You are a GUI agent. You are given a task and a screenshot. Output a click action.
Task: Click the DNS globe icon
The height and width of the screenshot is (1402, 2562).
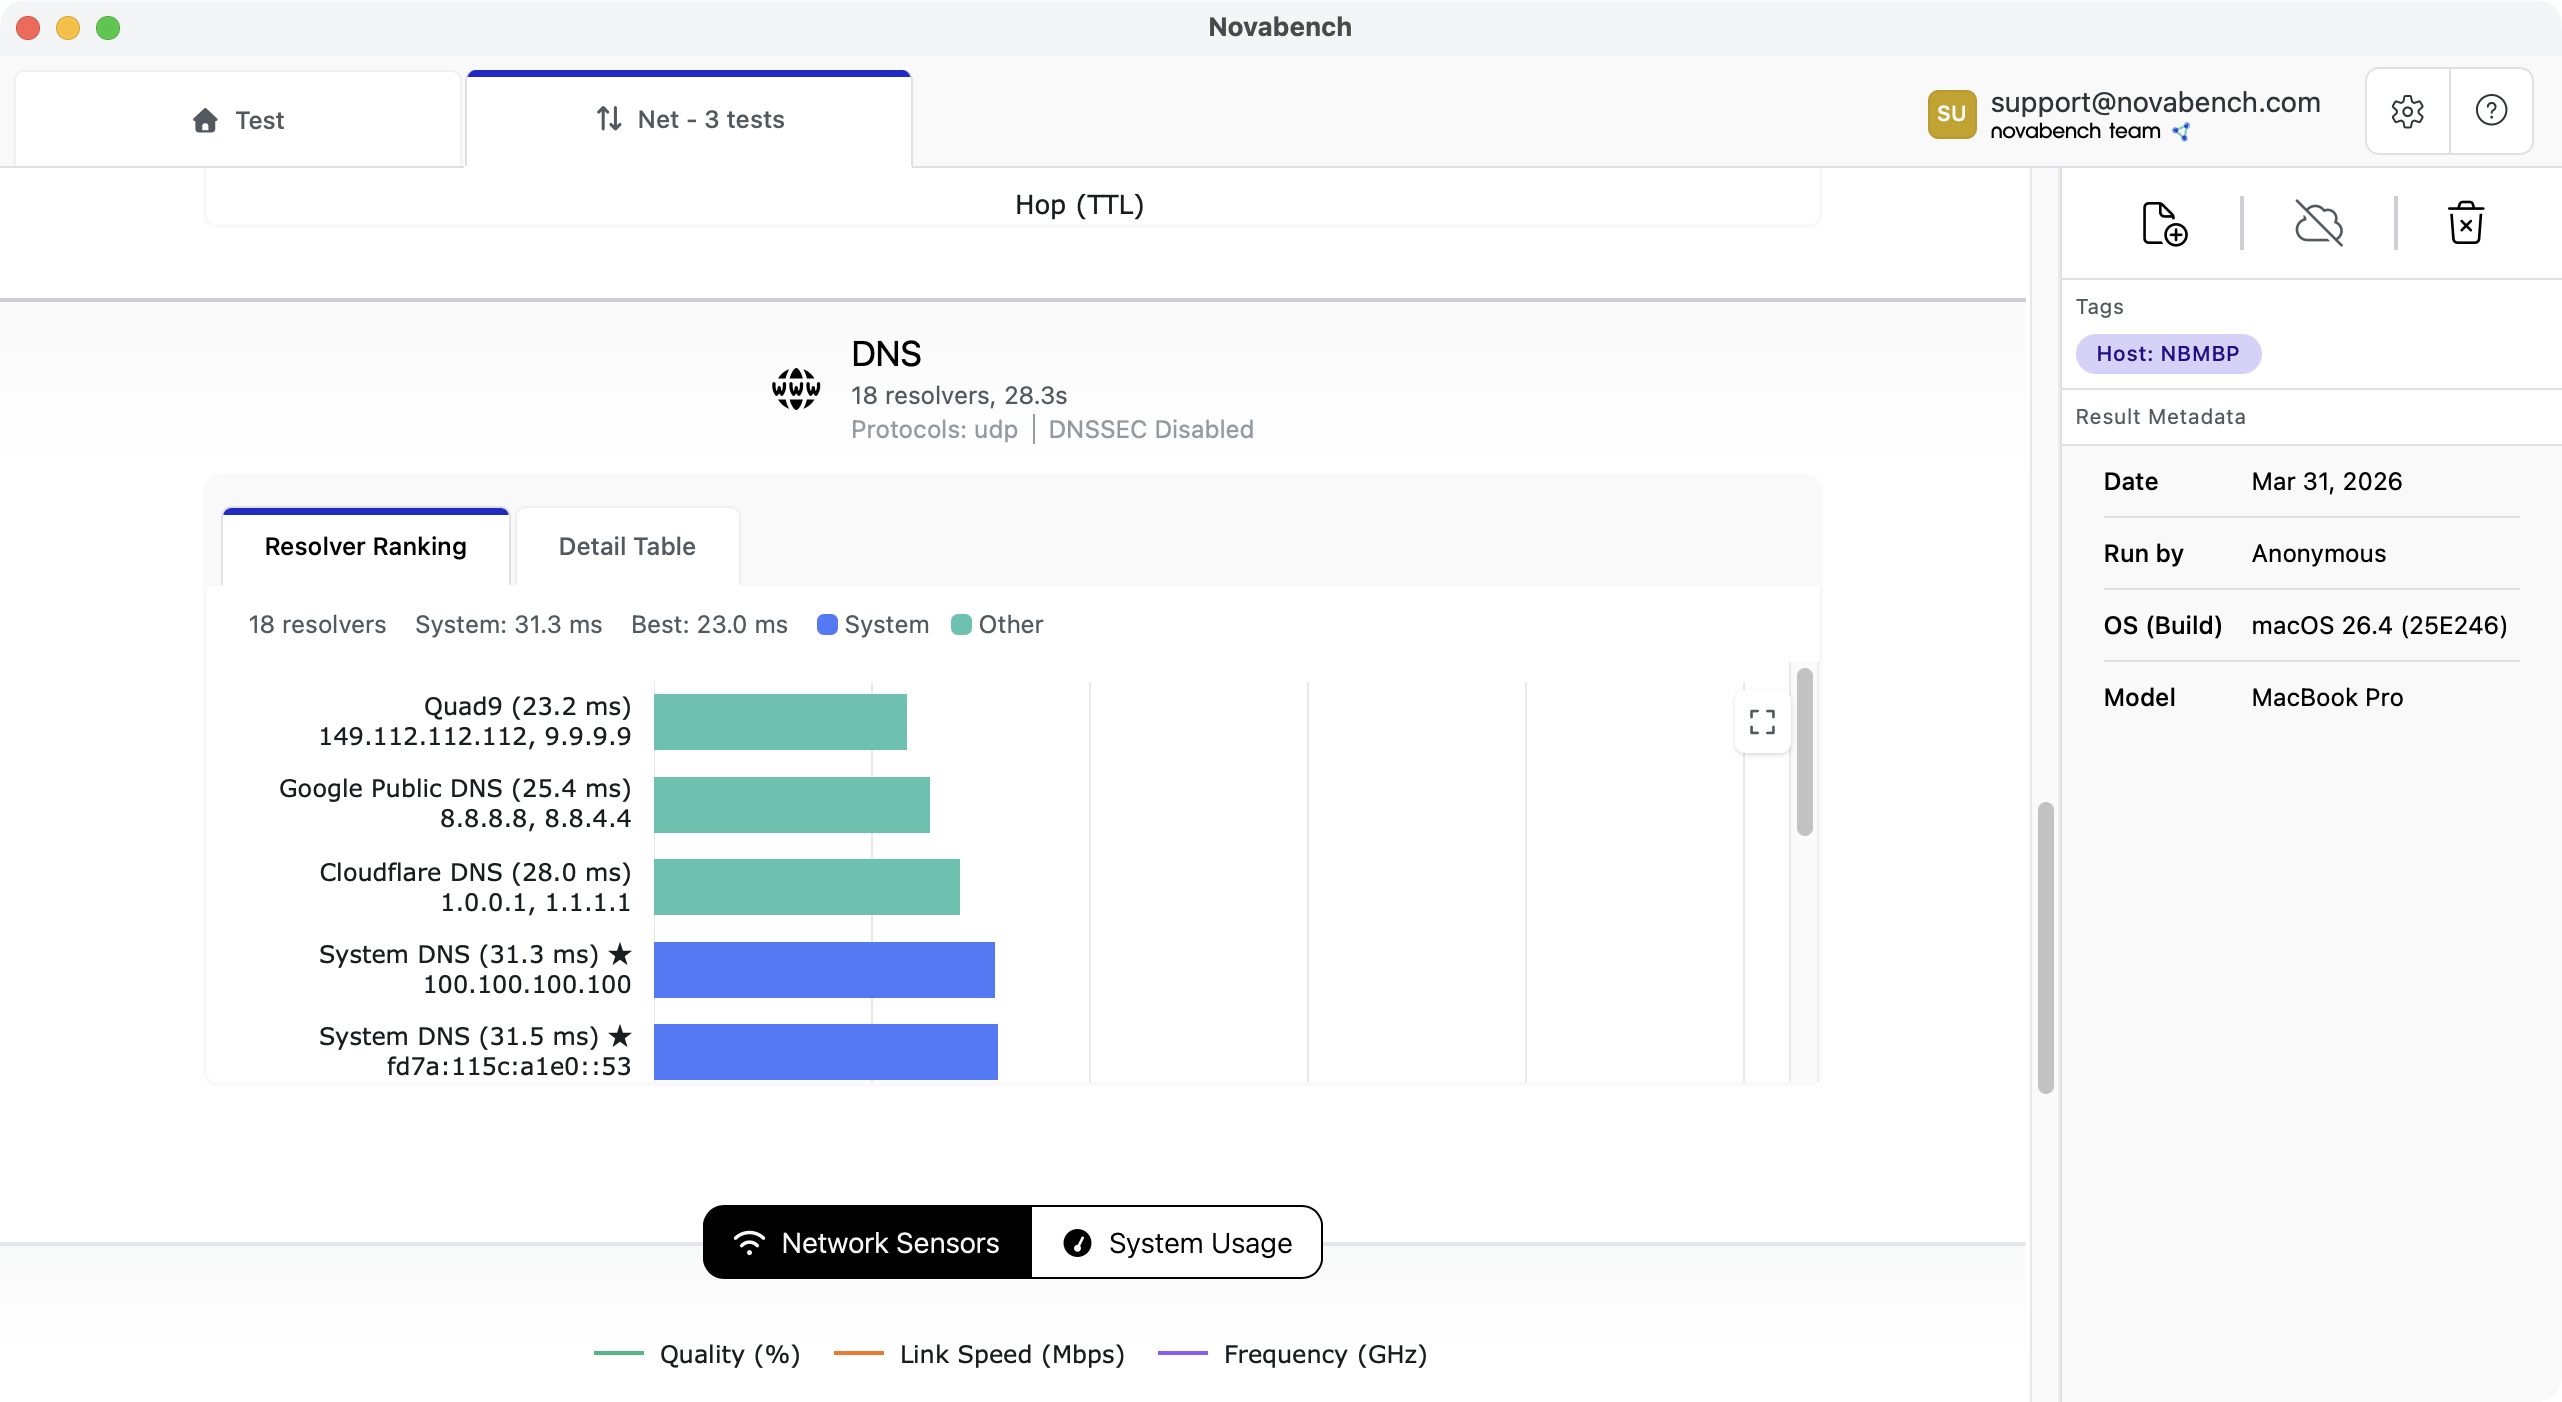tap(795, 389)
